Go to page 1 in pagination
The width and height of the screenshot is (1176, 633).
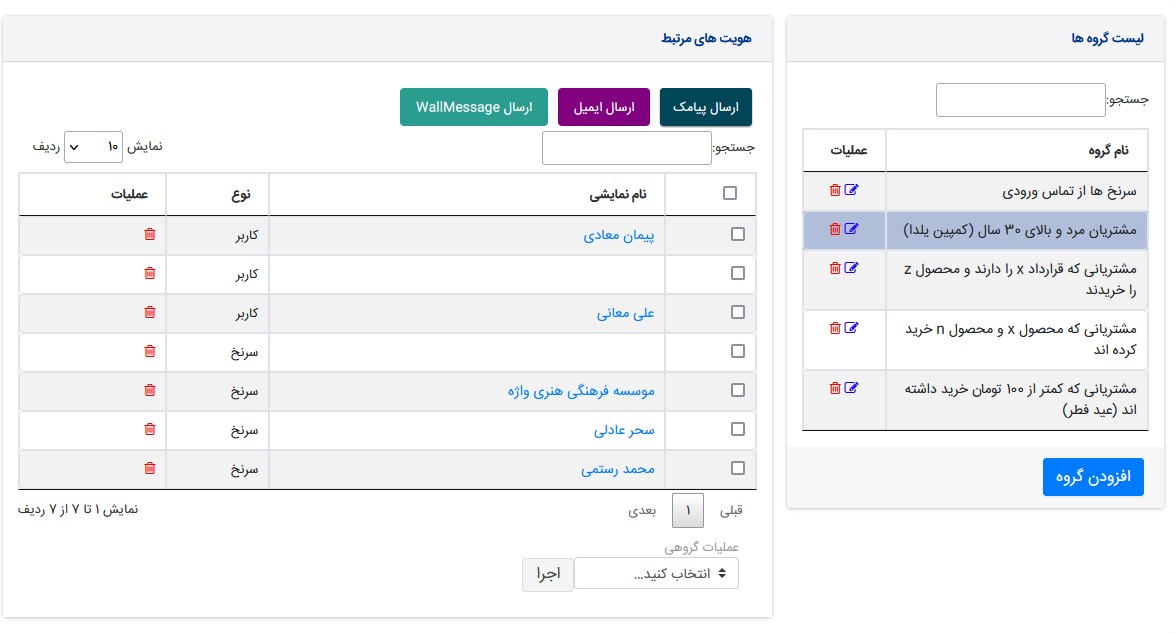[x=688, y=510]
